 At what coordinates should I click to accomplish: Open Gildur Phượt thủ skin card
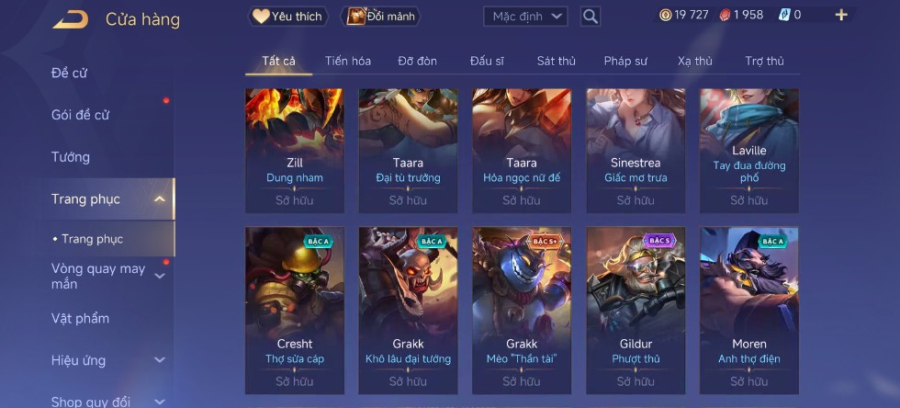(635, 310)
